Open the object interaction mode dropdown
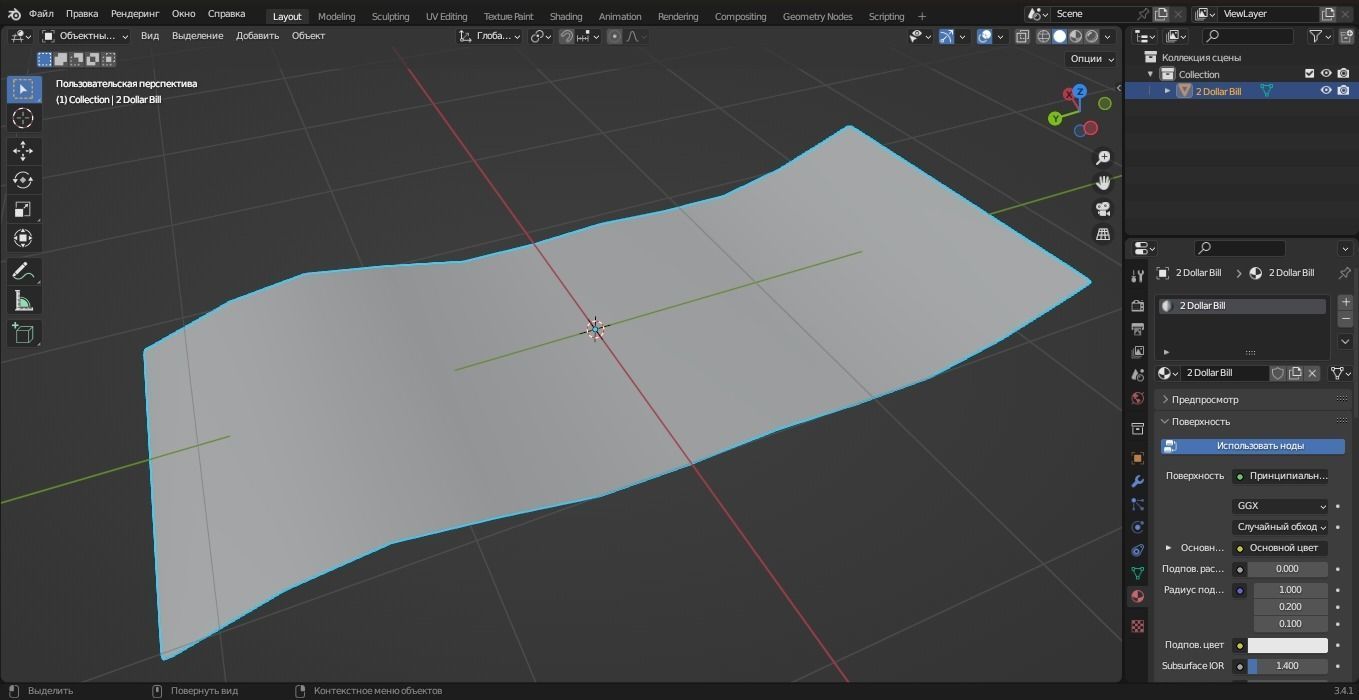The image size is (1359, 700). (x=85, y=36)
